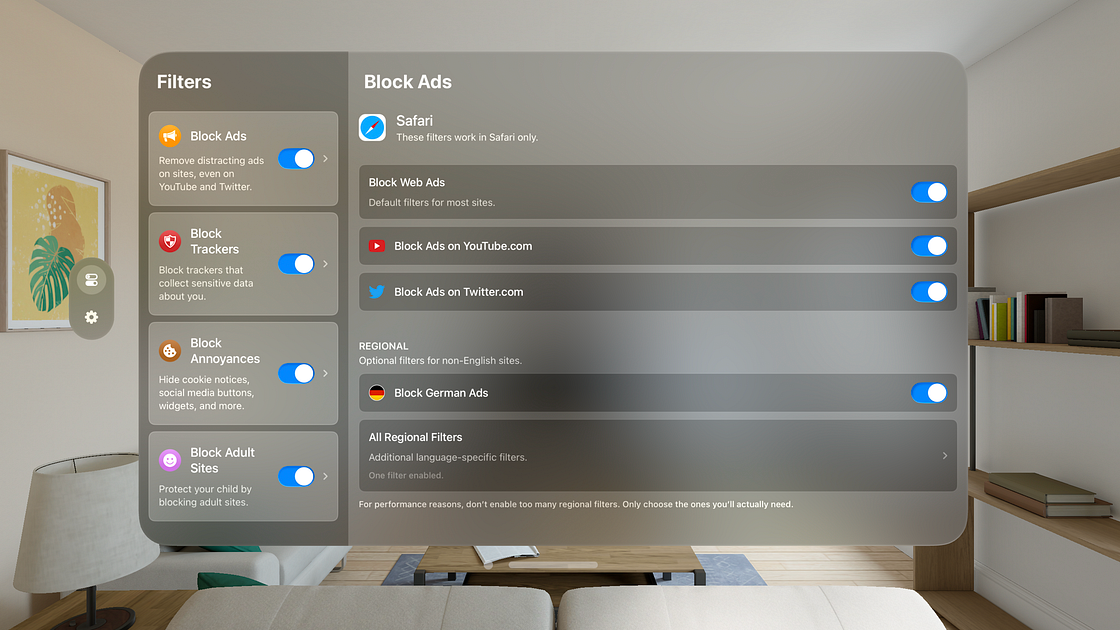Select the Block Annoyances card title
The image size is (1120, 630).
[225, 351]
